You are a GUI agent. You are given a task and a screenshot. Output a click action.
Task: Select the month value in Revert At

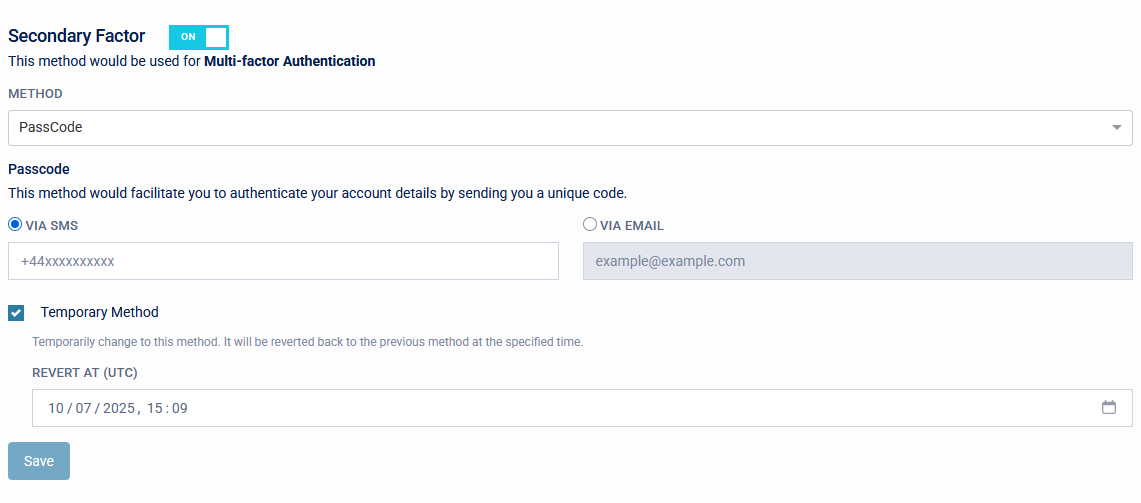tap(84, 408)
